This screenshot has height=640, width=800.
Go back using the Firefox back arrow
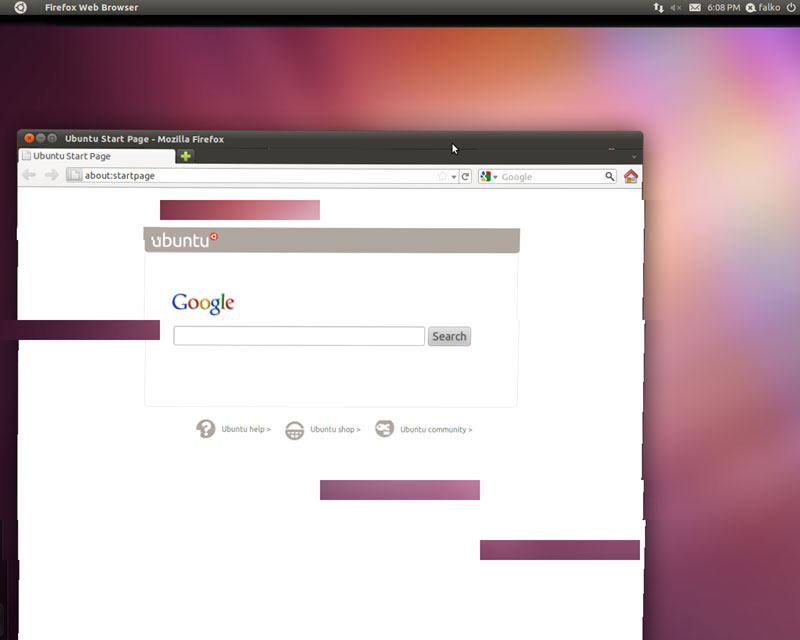29,175
